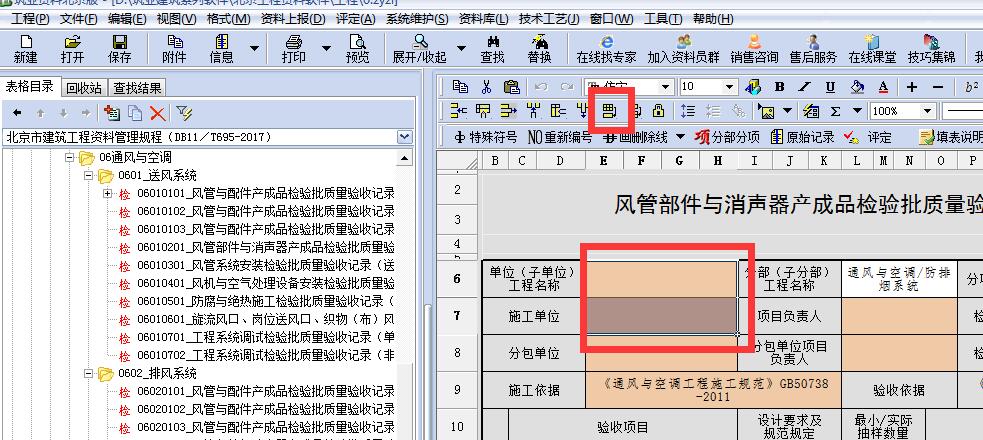Click the highlighted merge cells toolbar icon
983x440 pixels.
pyautogui.click(x=609, y=110)
